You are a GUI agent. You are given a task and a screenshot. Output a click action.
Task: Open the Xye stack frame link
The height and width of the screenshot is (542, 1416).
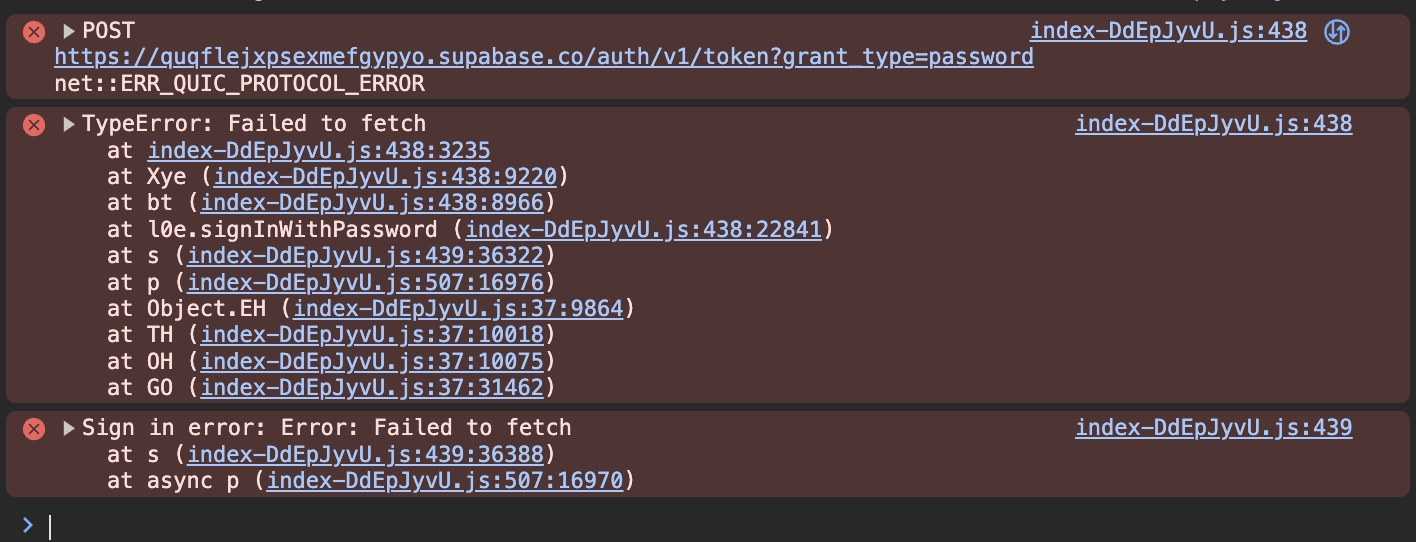pos(385,177)
